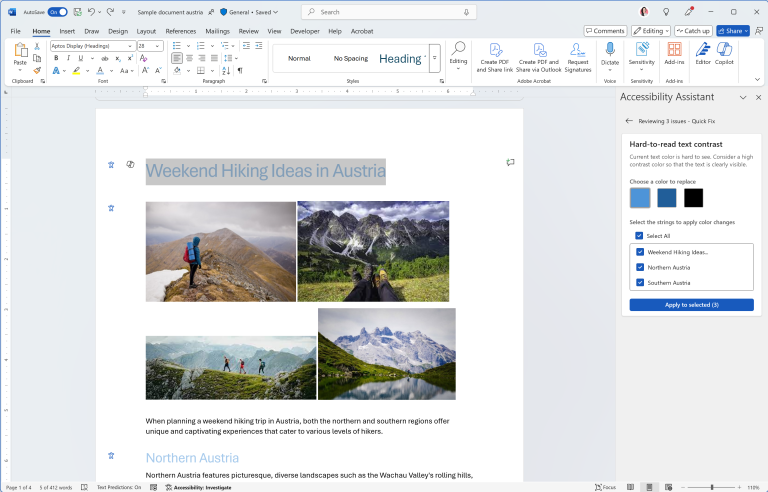Start a numbered list

coord(200,46)
